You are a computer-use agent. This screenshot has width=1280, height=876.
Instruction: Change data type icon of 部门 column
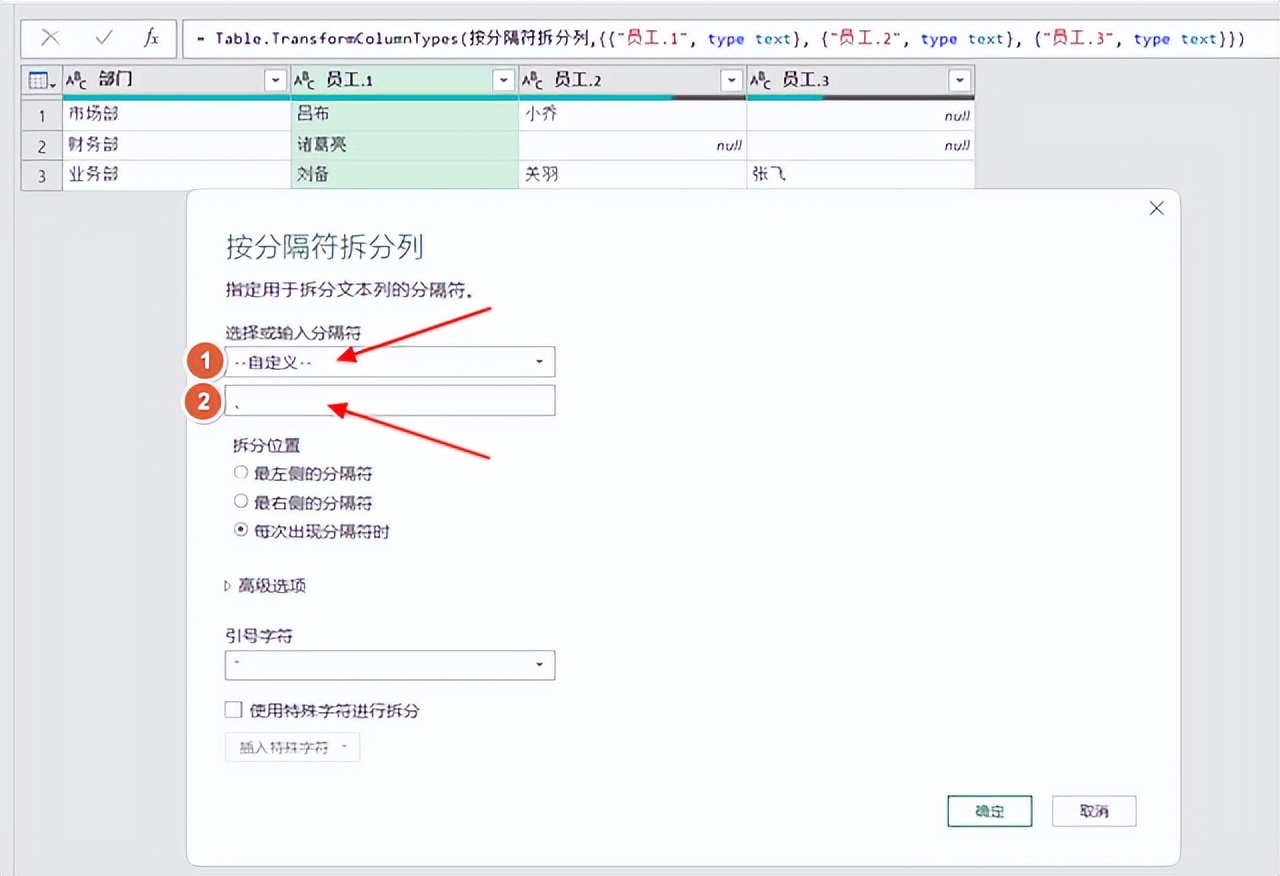point(77,81)
